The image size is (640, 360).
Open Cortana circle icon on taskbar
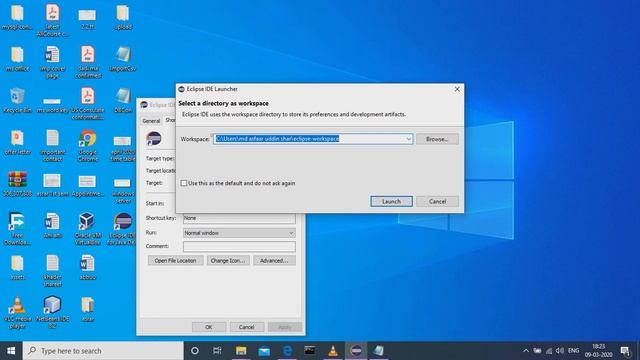195,351
